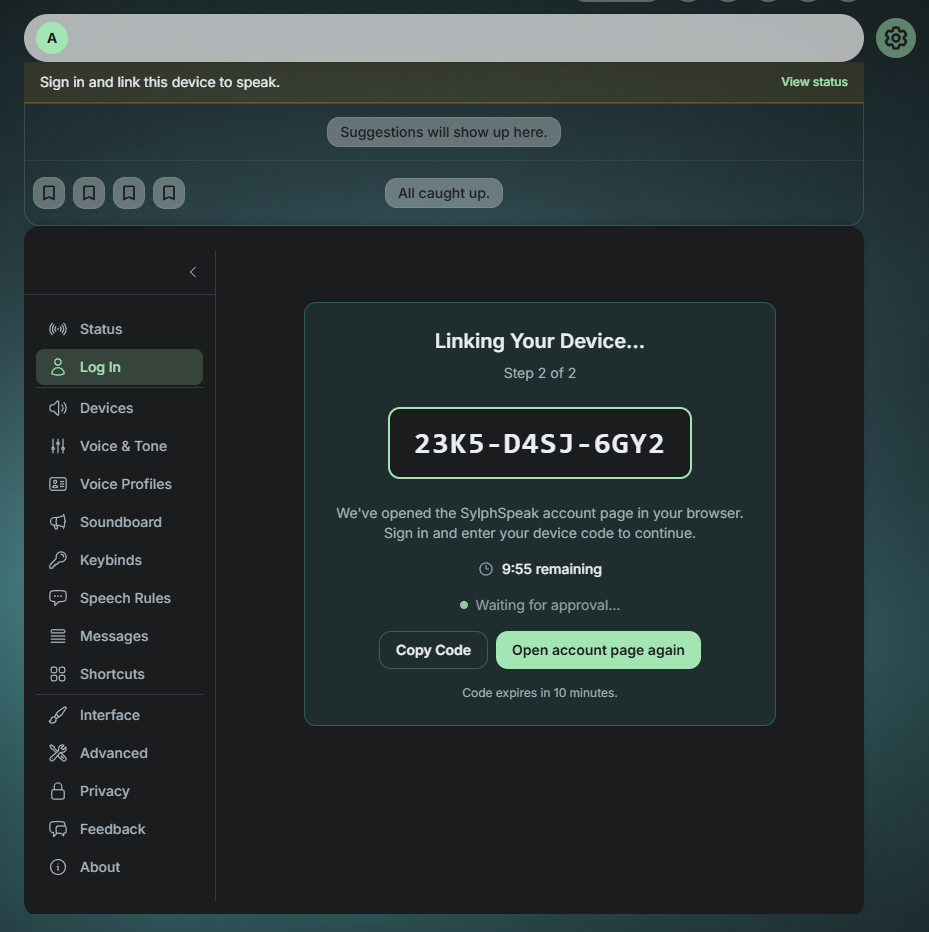Open Interface settings
929x932 pixels.
119,716
